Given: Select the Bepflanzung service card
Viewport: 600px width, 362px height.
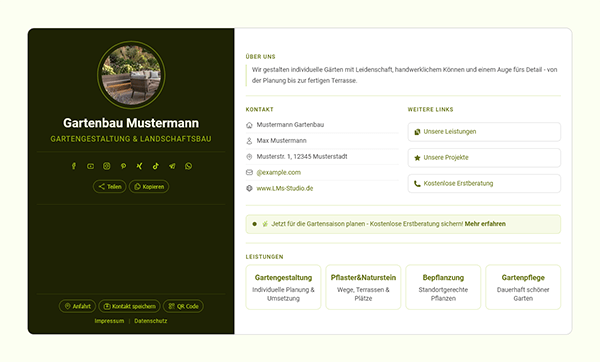Looking at the screenshot, I should click(x=443, y=287).
